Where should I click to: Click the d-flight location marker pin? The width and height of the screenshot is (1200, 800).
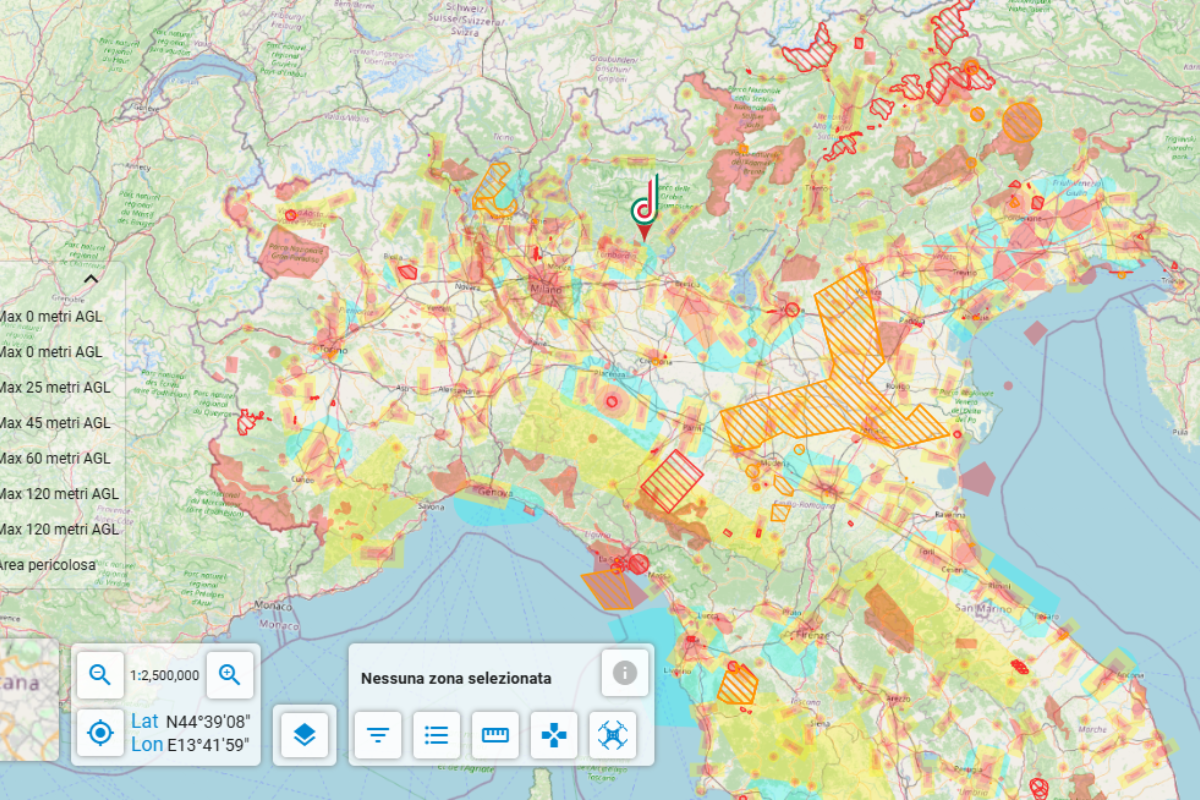645,208
